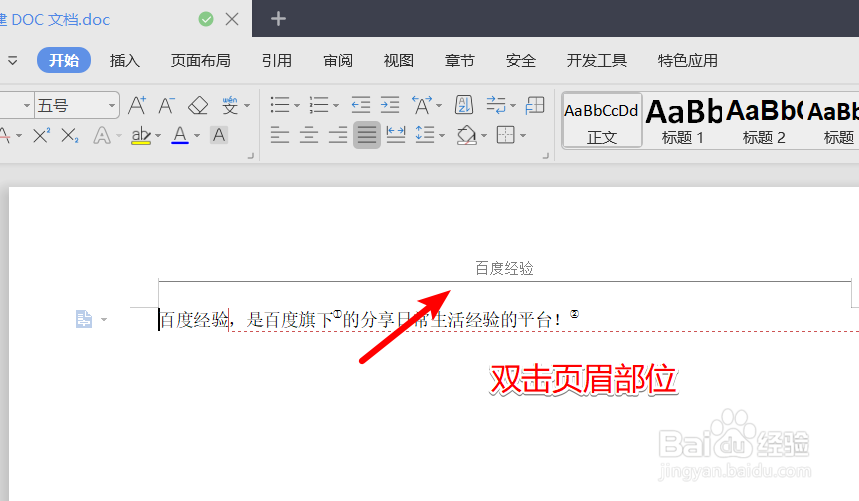This screenshot has height=501, width=859.
Task: Apply subscript formatting
Action: [70, 135]
